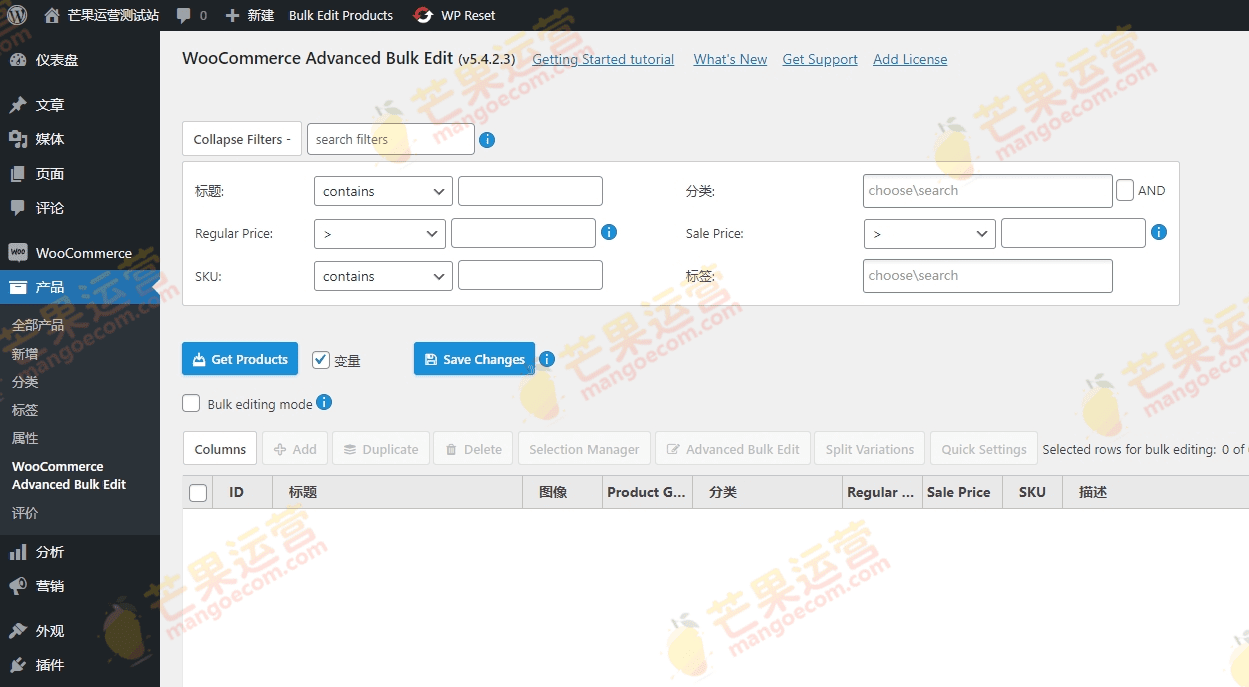Click the info icon next to Sale Price
This screenshot has width=1249, height=687.
tap(1159, 232)
